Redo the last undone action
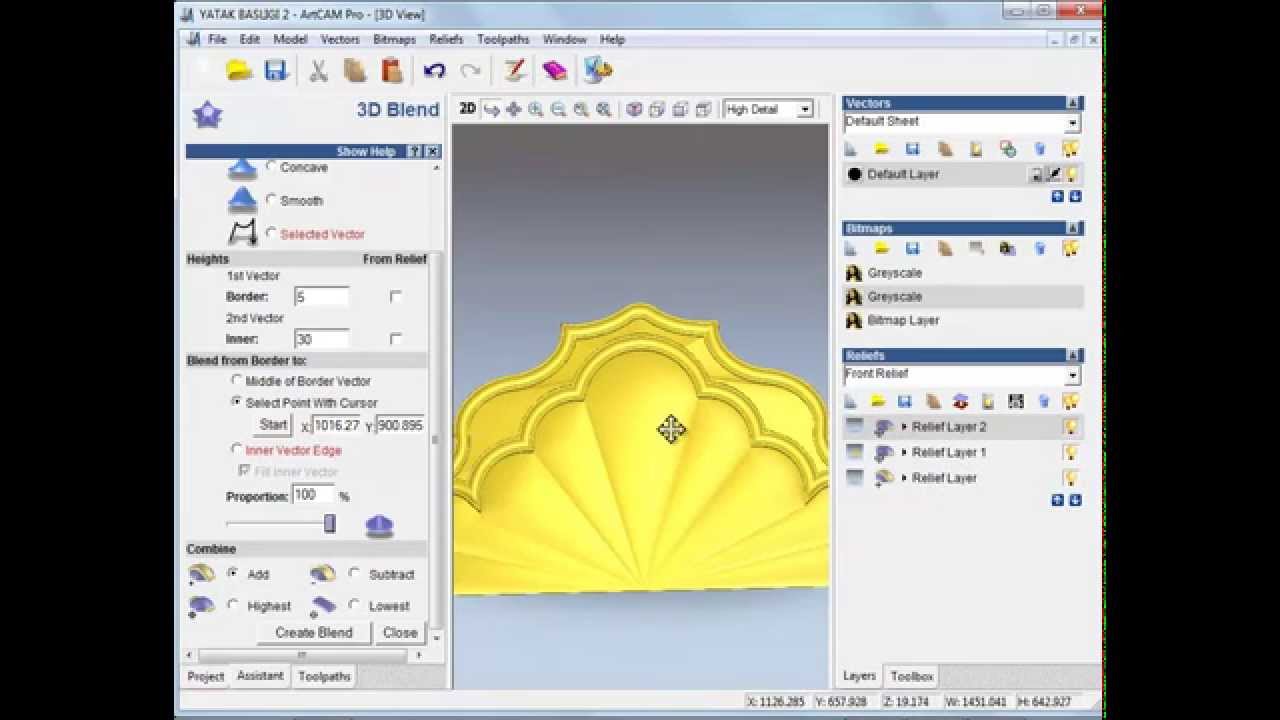The width and height of the screenshot is (1280, 720). (x=470, y=70)
